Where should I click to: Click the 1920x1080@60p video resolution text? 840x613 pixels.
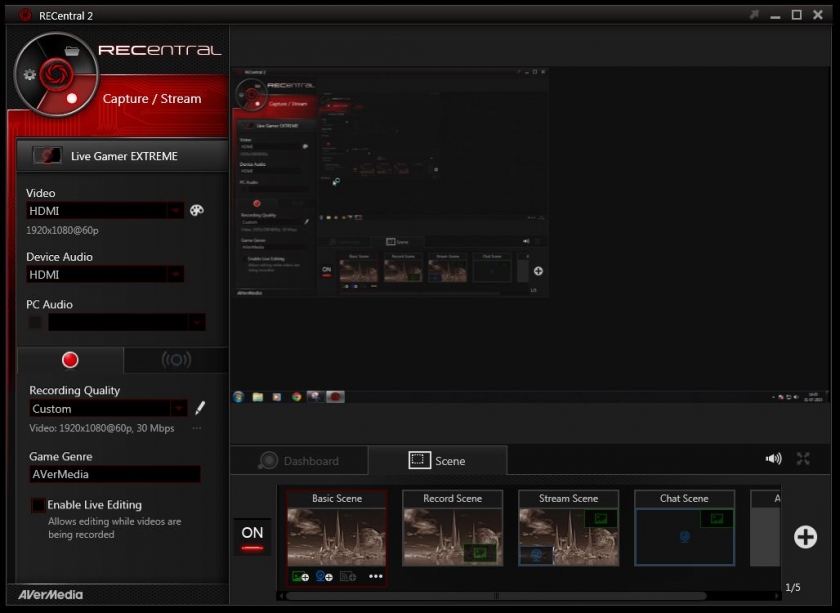tap(62, 230)
